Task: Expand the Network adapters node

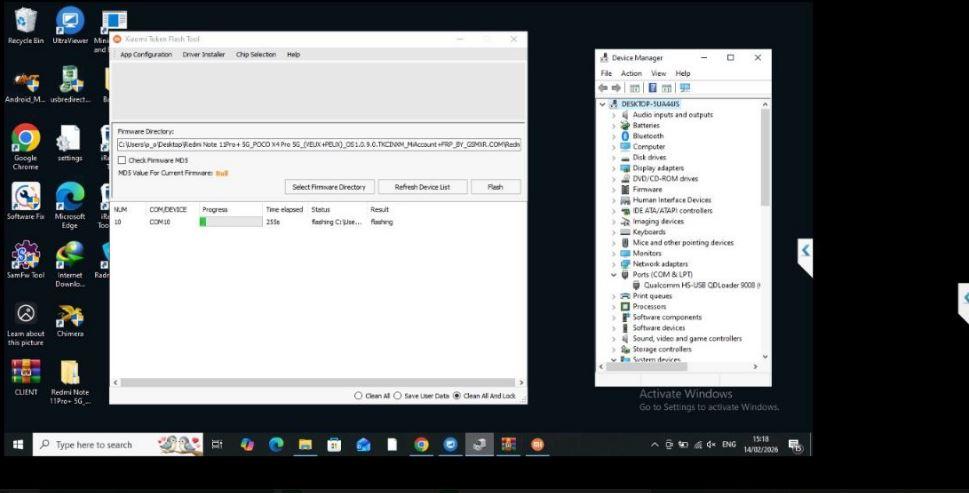Action: click(614, 264)
